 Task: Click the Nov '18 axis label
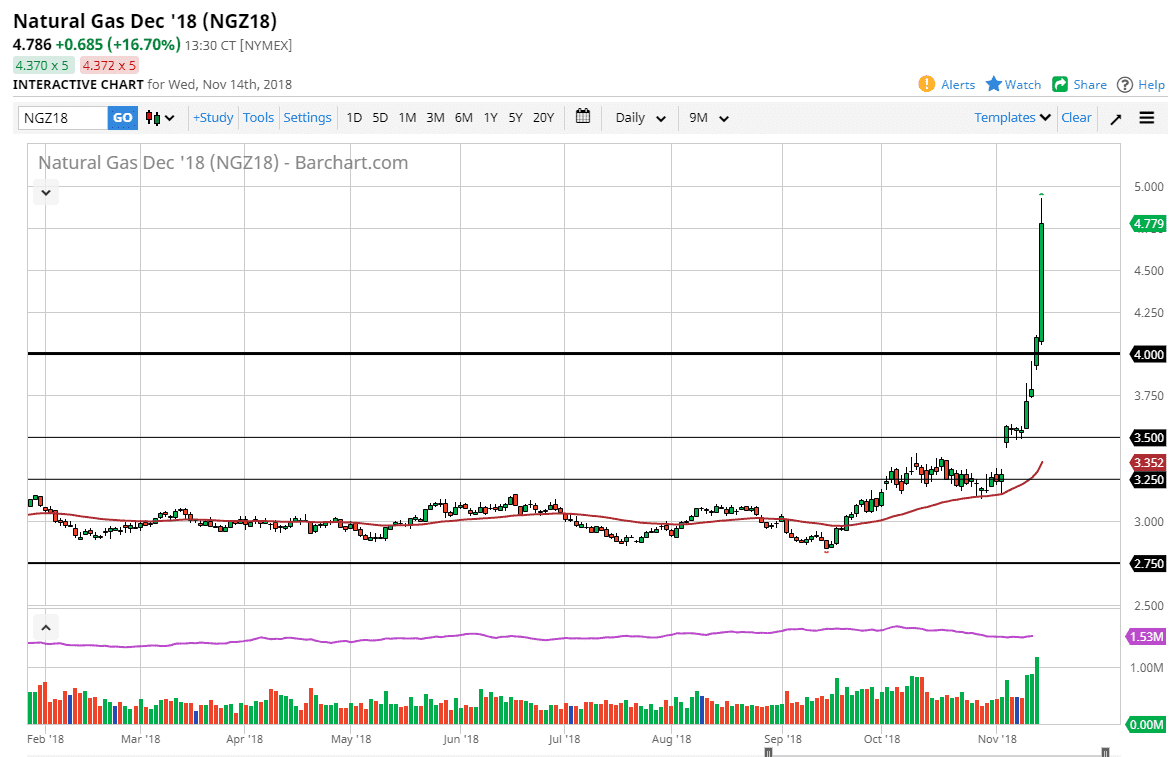997,739
